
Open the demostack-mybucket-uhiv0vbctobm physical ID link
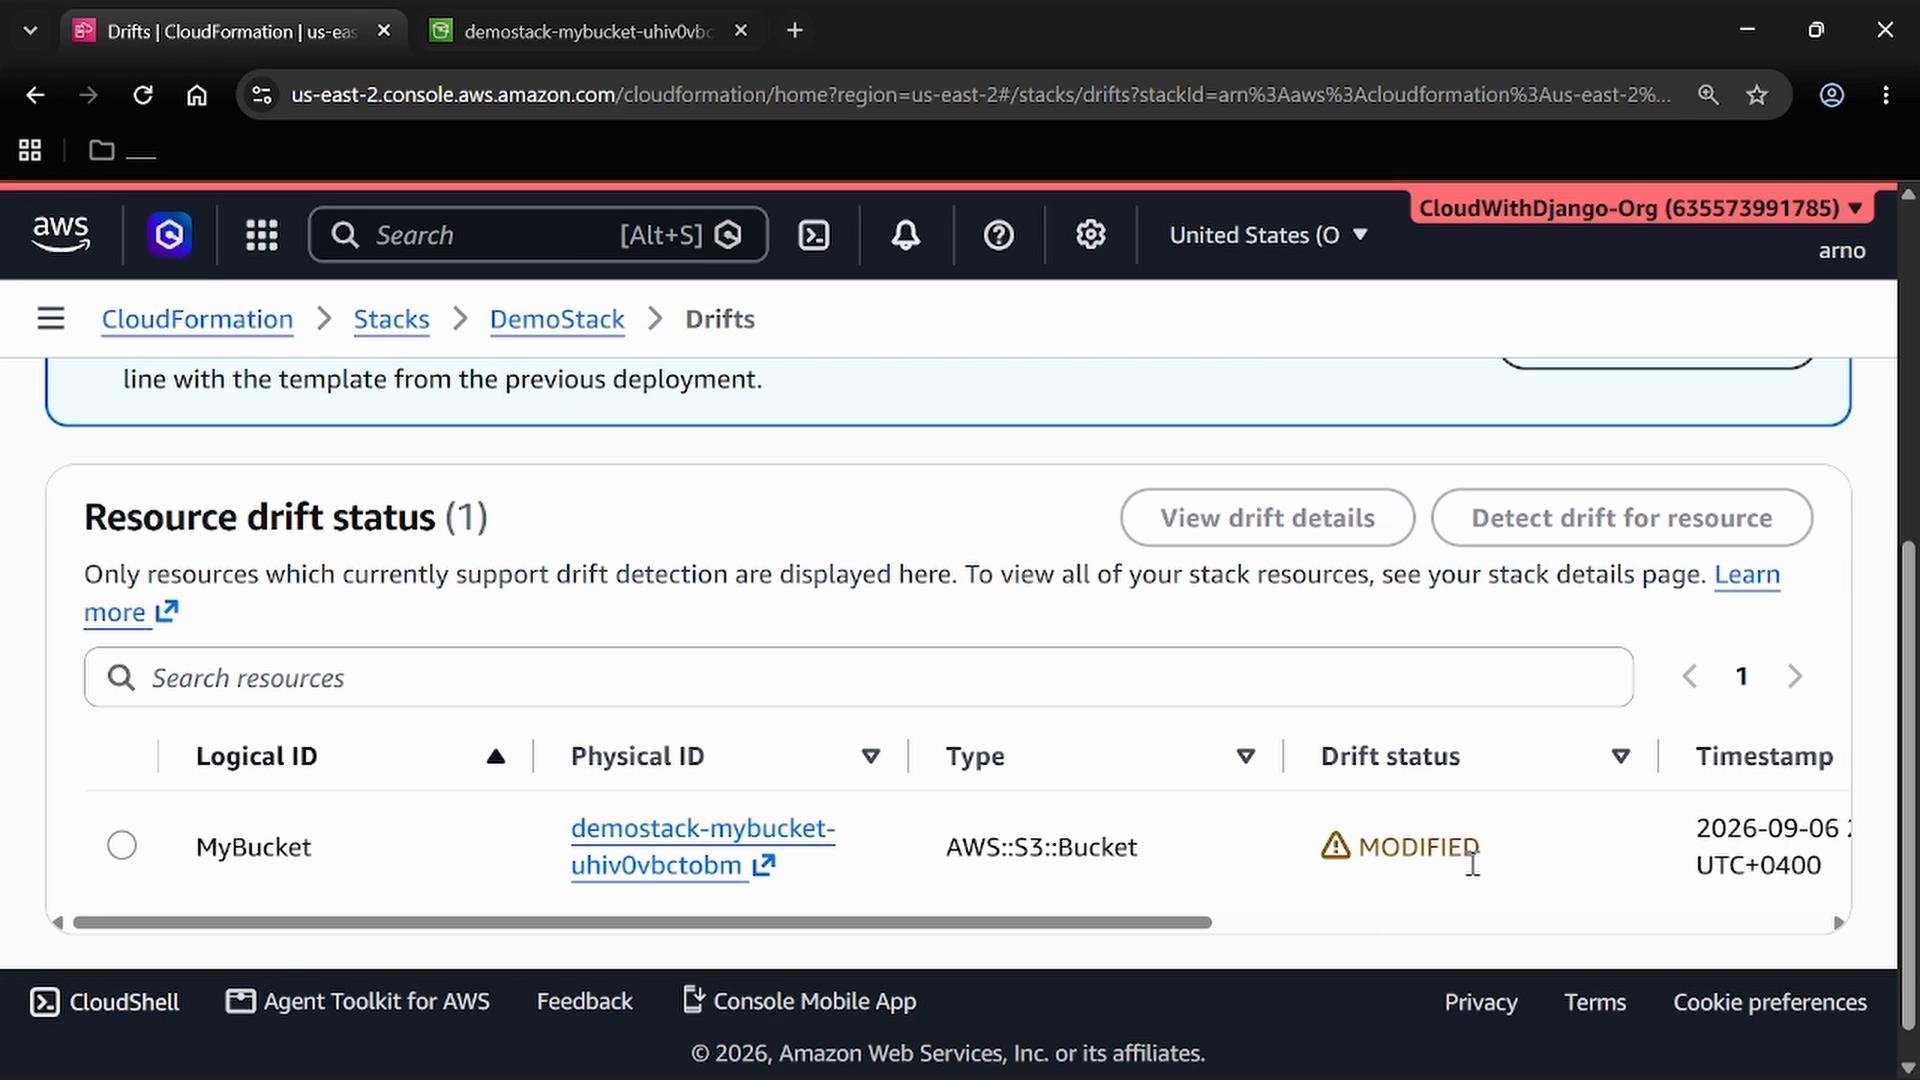pos(702,846)
